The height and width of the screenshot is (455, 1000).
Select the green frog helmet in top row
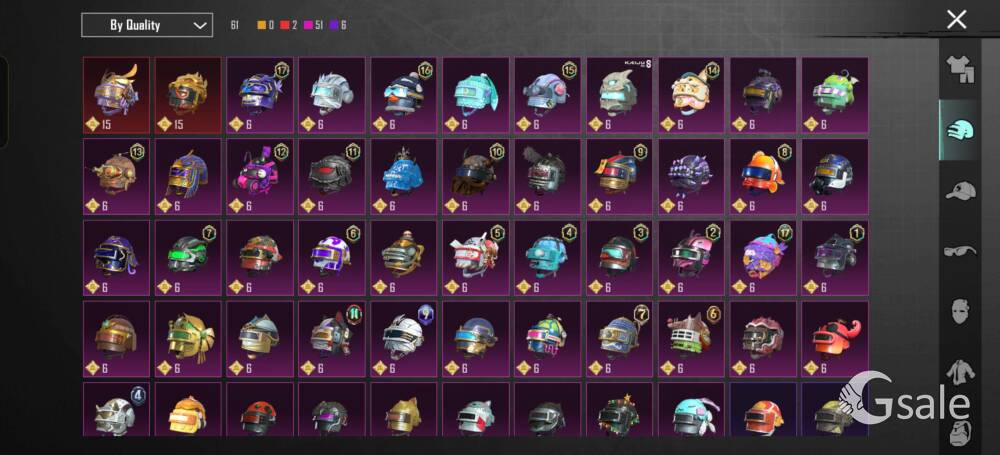coord(835,95)
